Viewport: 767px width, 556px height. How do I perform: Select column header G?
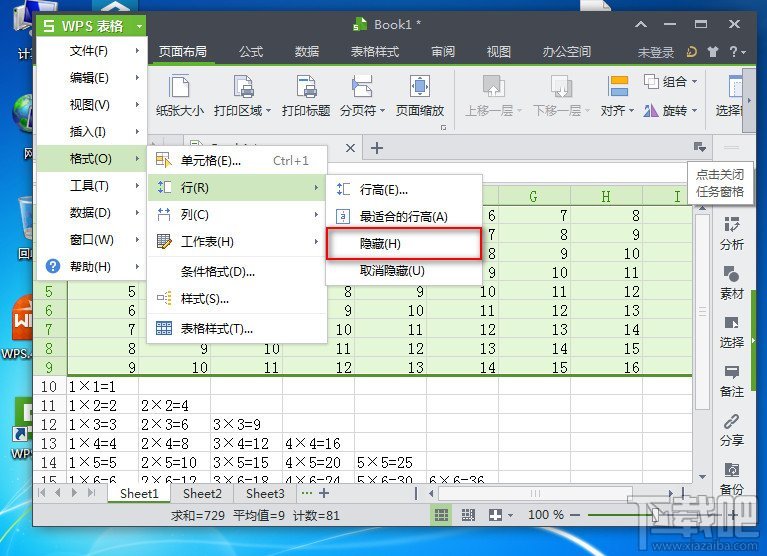(x=534, y=197)
